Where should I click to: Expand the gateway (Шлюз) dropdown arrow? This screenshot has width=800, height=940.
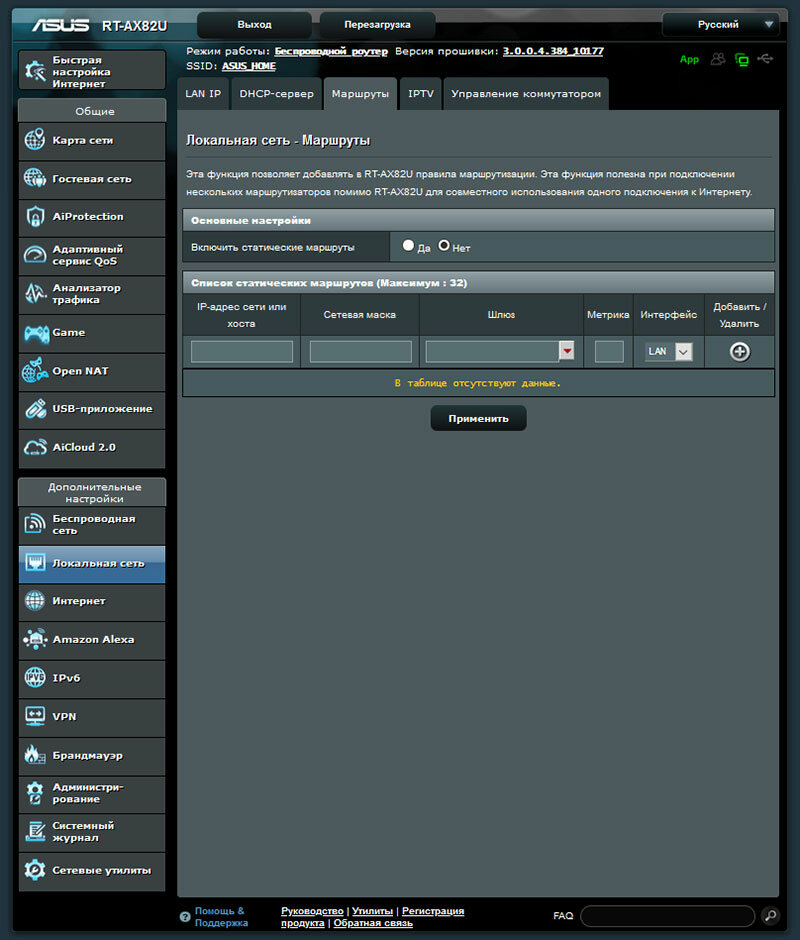pos(567,351)
